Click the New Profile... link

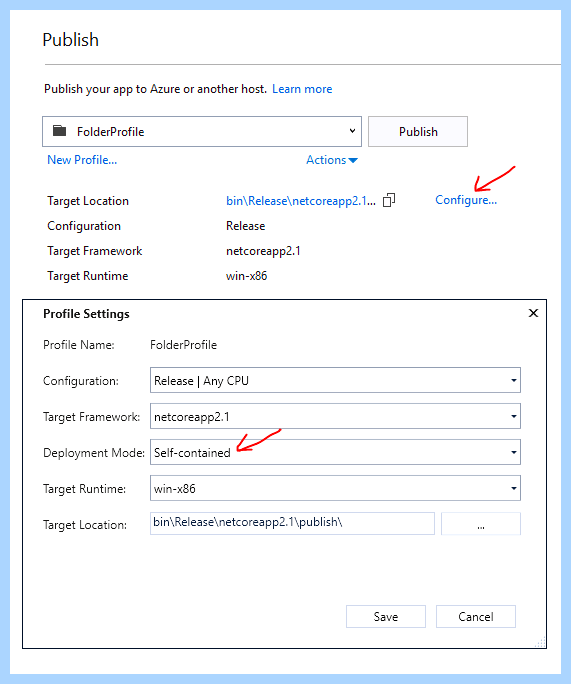click(82, 160)
